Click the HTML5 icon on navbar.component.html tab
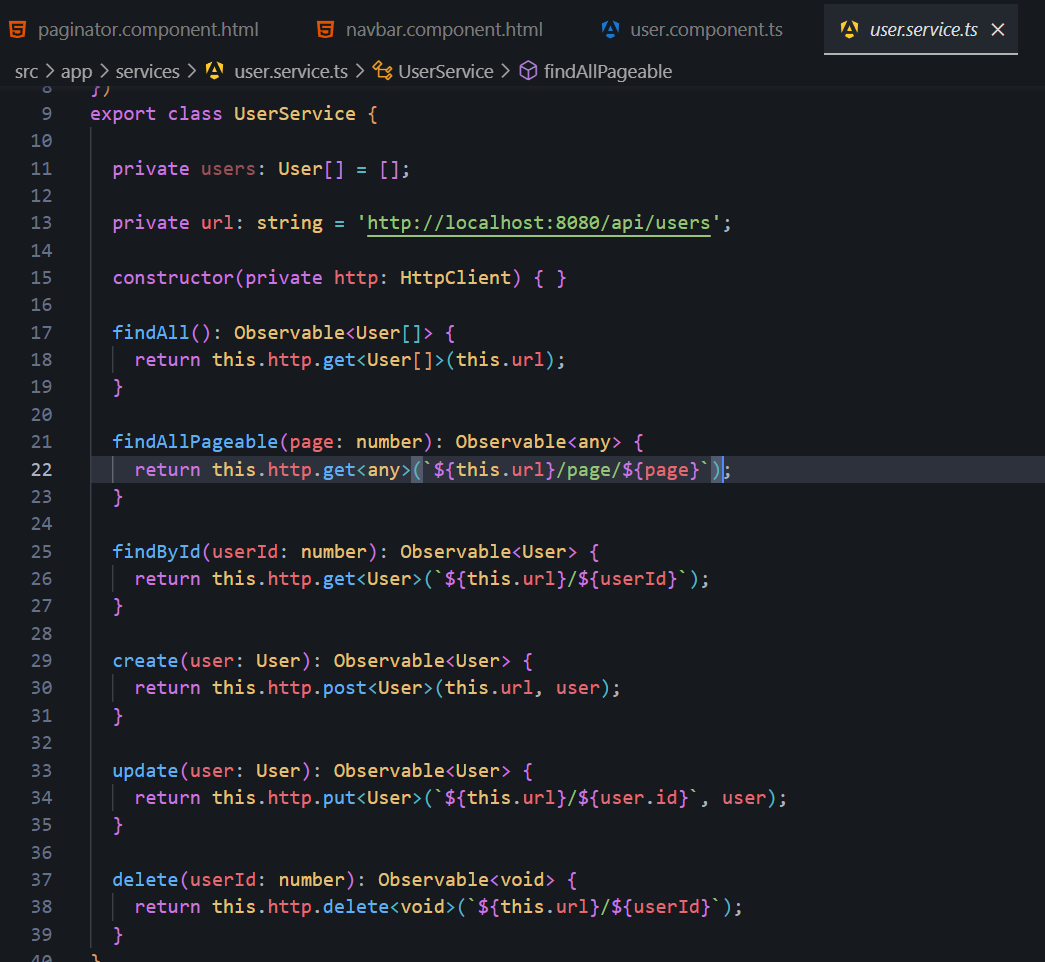1045x962 pixels. [x=326, y=29]
